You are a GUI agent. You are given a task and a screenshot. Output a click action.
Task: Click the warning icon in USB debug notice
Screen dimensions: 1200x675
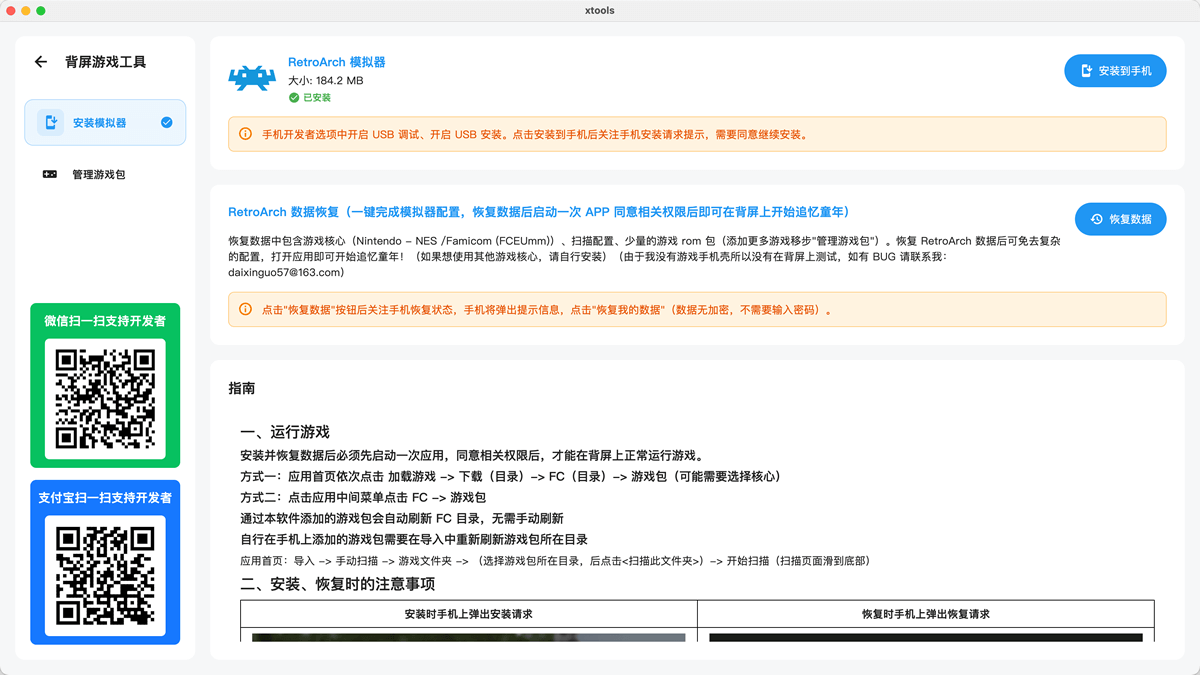click(246, 134)
